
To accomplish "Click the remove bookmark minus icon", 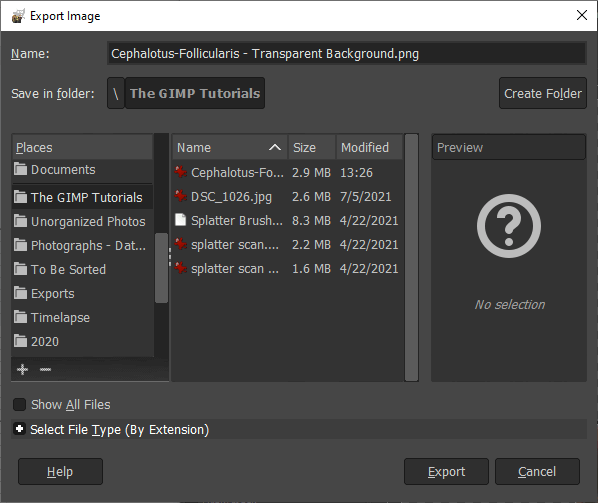I will click(45, 369).
